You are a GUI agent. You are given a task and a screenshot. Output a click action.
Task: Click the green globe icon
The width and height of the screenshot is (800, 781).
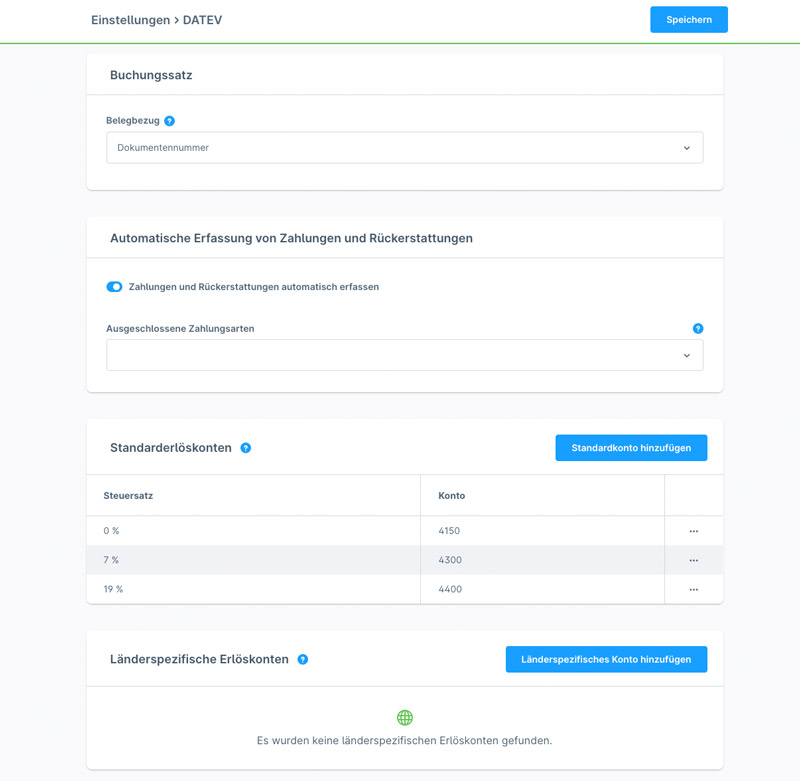click(405, 717)
